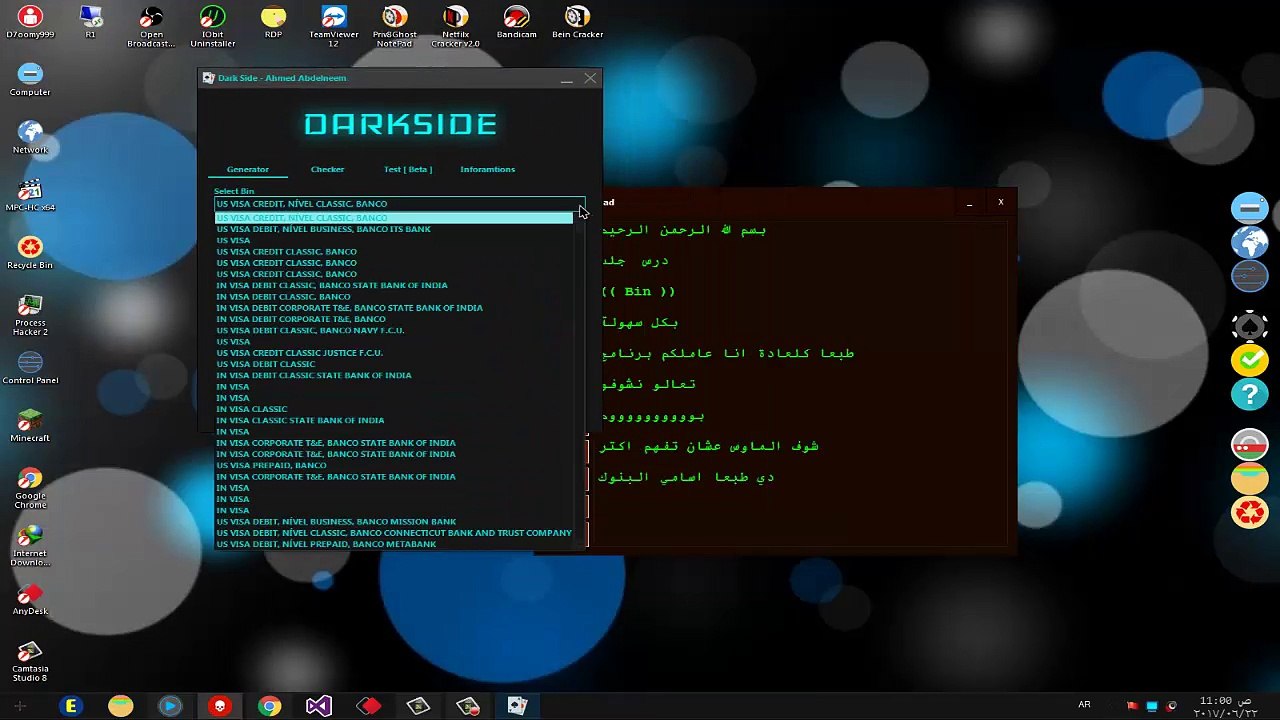Launch TeamViewer 12 from the desktop
Screen dimensions: 1280x720
(x=334, y=26)
